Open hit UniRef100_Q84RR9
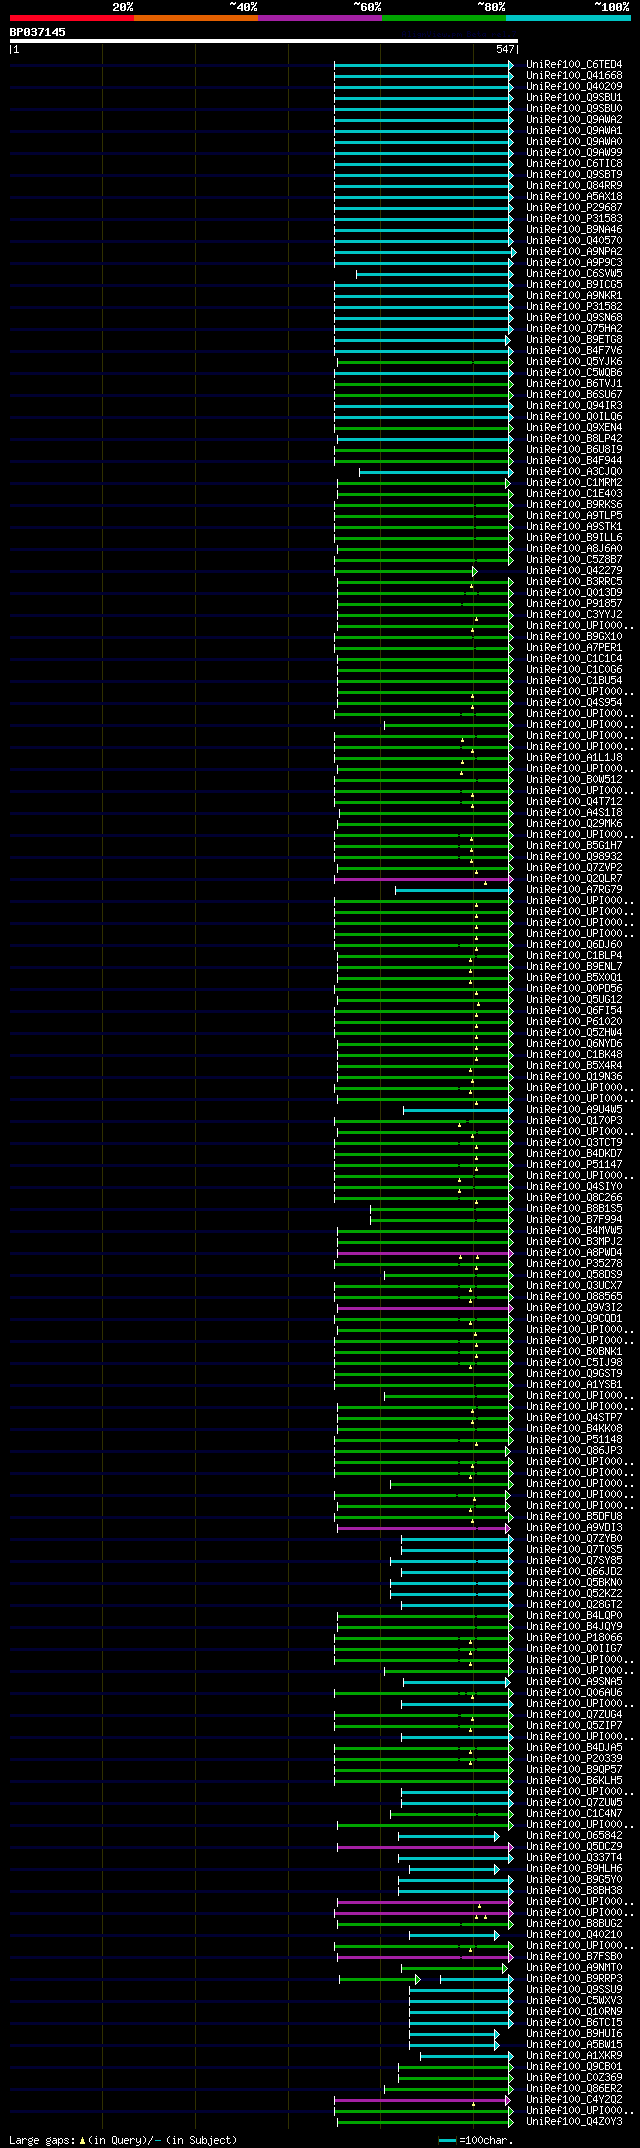 coord(574,185)
